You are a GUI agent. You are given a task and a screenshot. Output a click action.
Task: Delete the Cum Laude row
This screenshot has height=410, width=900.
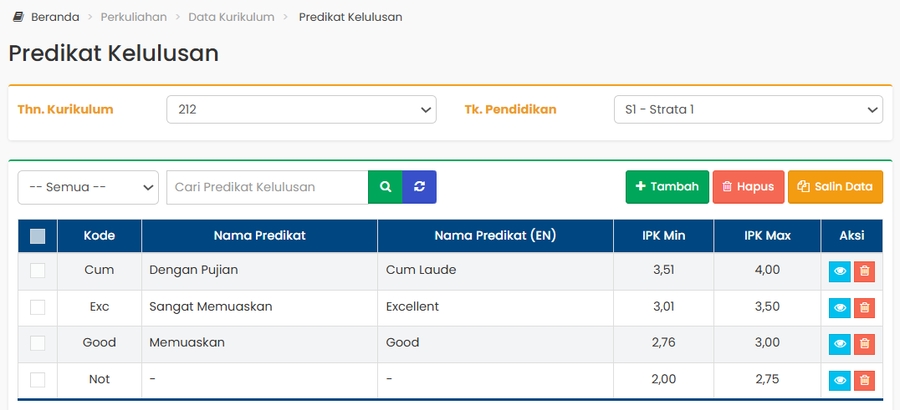[865, 271]
